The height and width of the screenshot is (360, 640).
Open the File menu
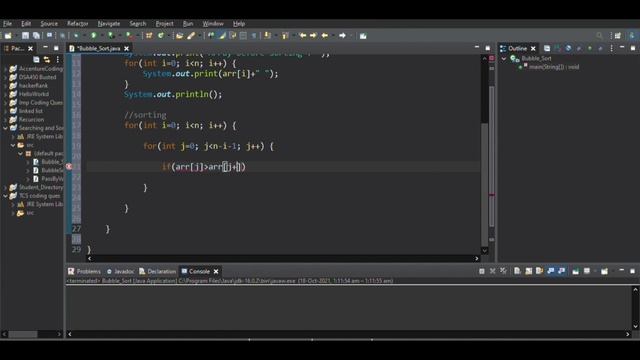point(7,24)
